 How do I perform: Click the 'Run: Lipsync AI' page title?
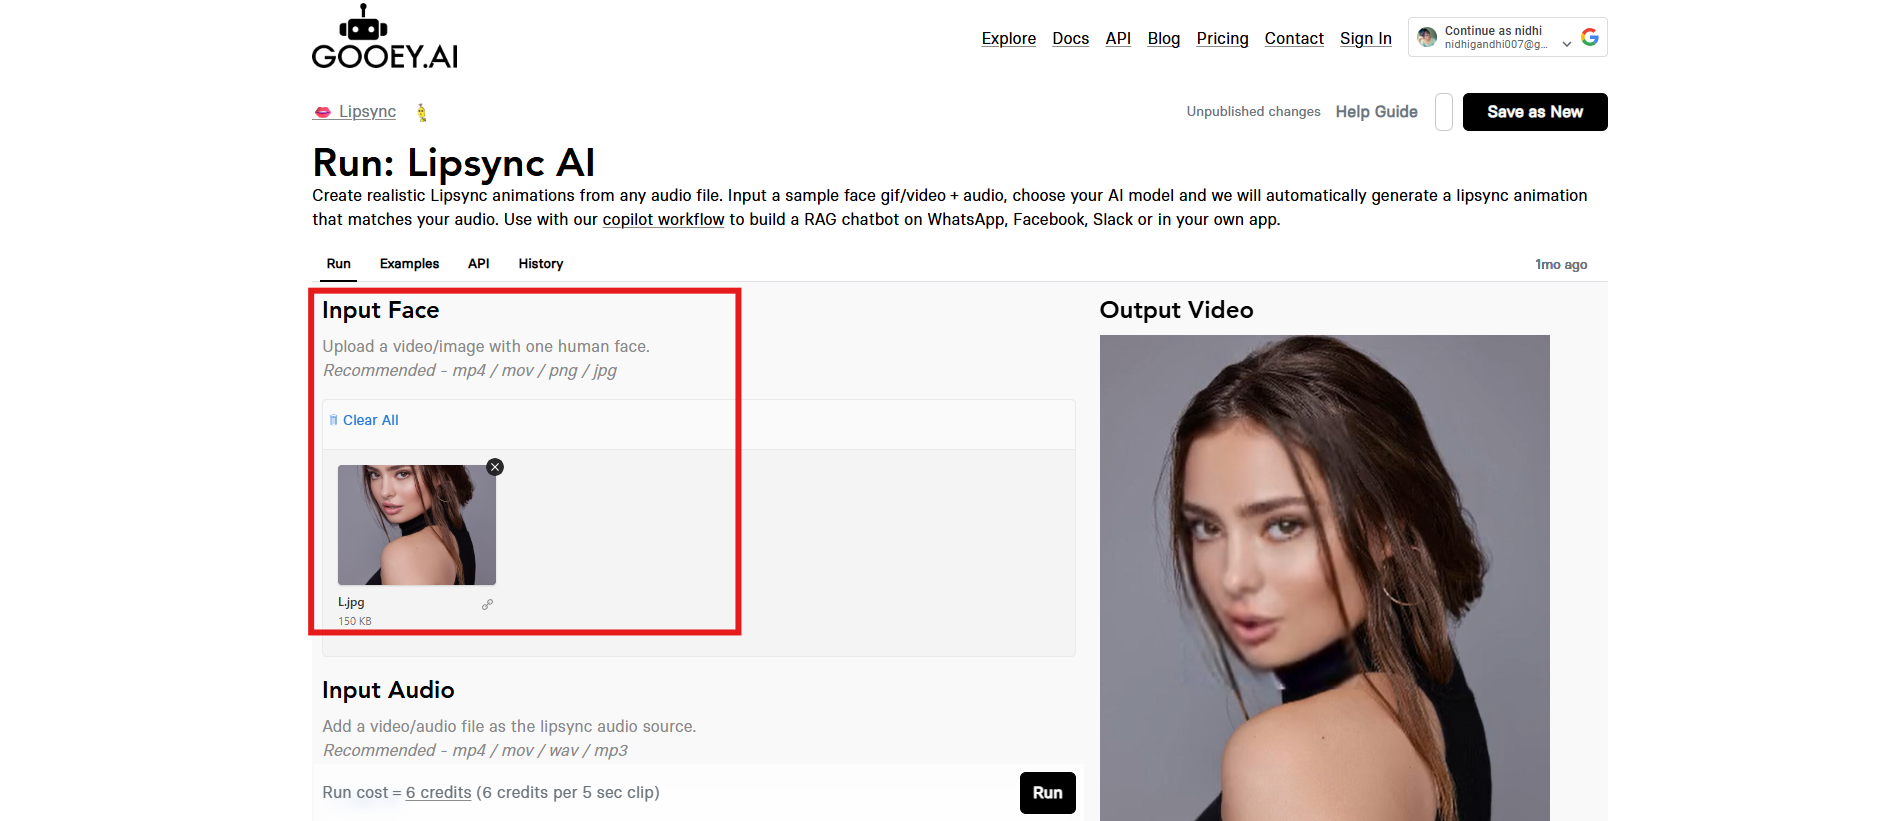coord(454,163)
